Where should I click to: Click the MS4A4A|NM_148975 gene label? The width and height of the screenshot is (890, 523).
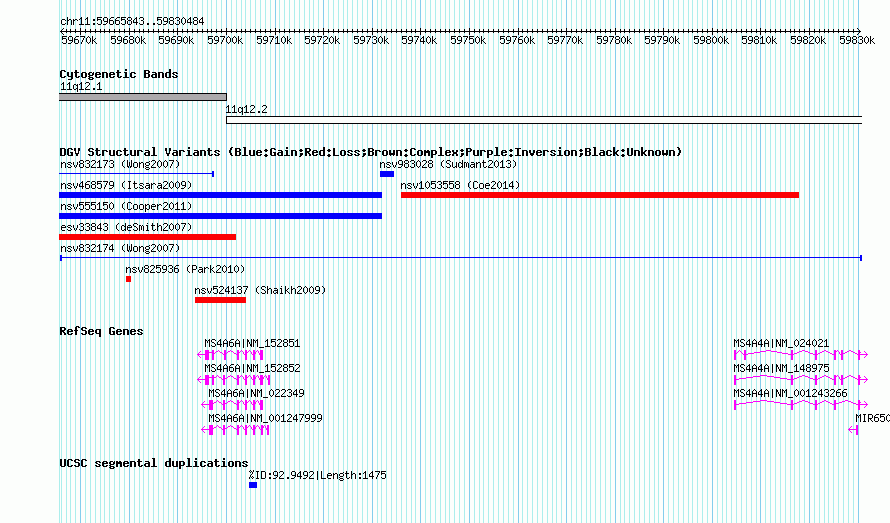(x=781, y=369)
